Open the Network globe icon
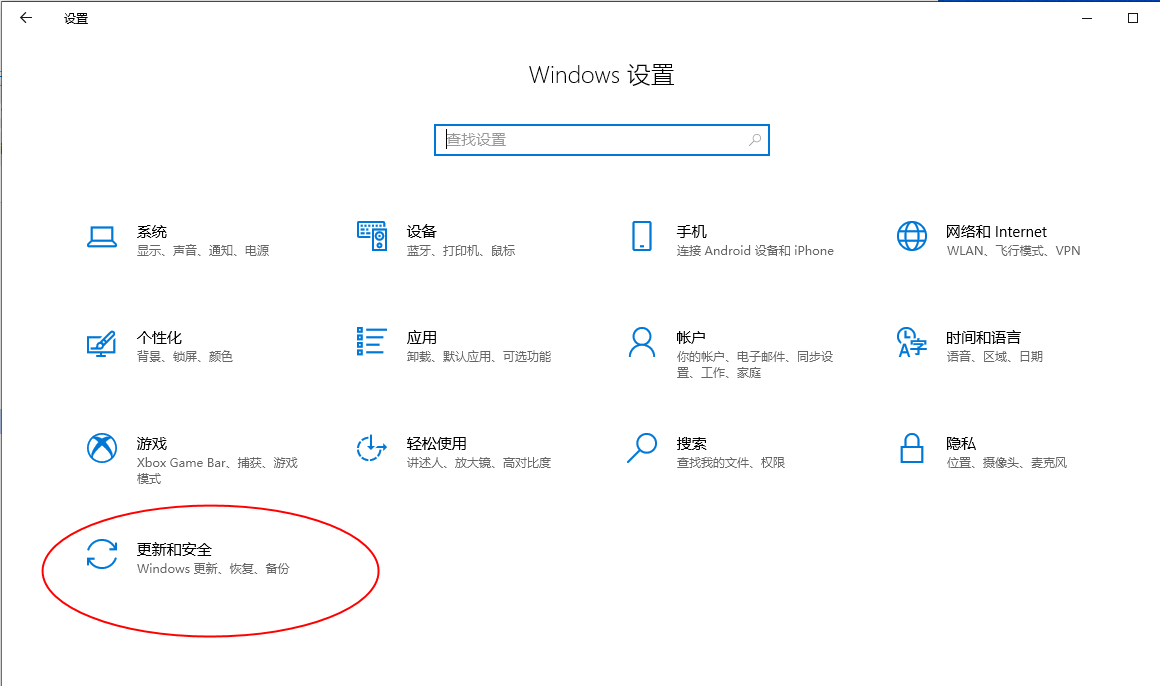The width and height of the screenshot is (1160, 686). (911, 236)
